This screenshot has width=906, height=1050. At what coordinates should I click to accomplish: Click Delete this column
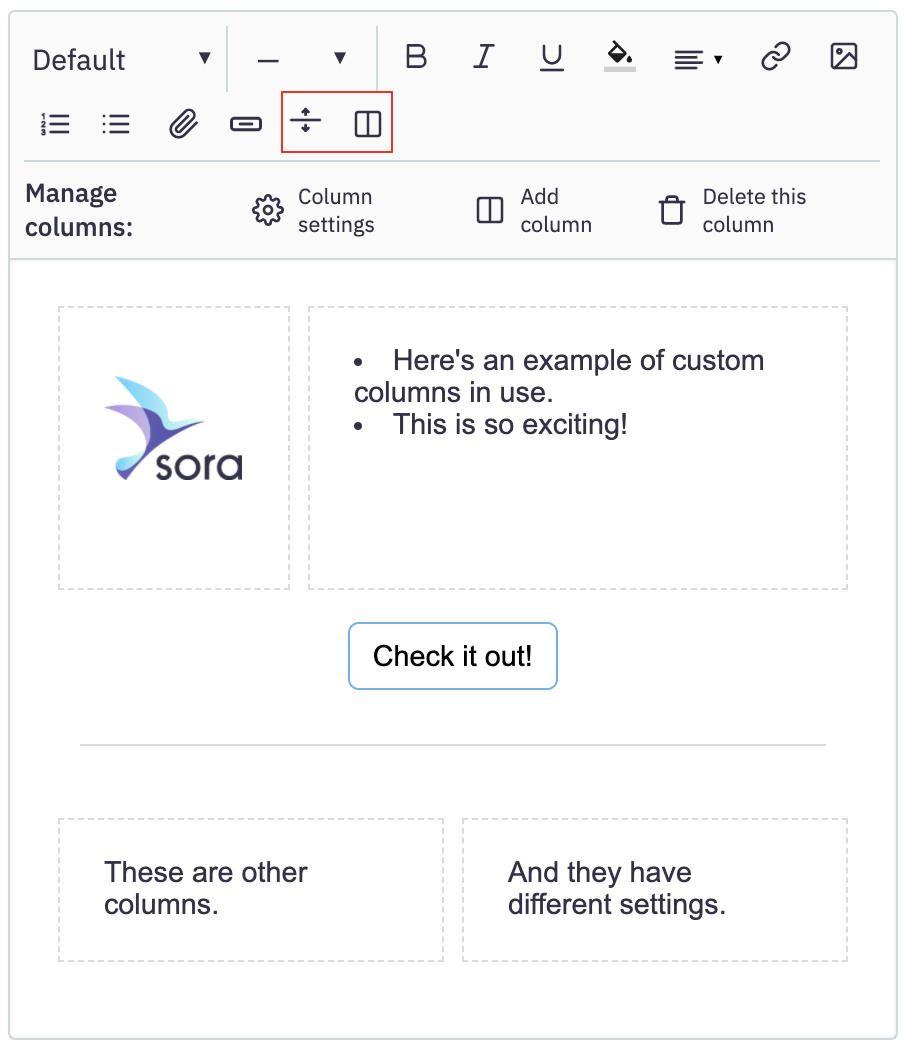pyautogui.click(x=733, y=210)
